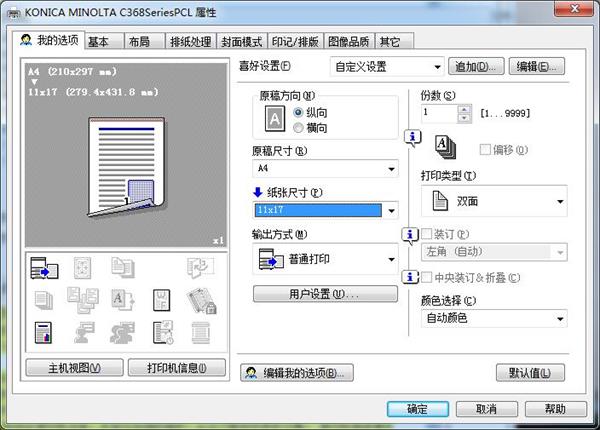This screenshot has height=430, width=600.
Task: Click the 取消 cancel button
Action: (x=487, y=409)
